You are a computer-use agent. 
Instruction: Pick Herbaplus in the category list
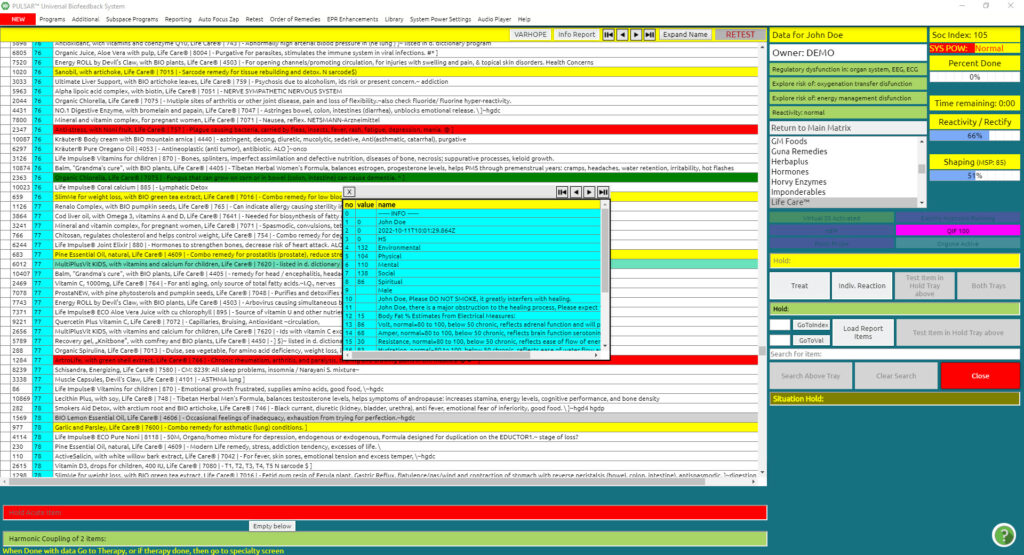point(790,162)
